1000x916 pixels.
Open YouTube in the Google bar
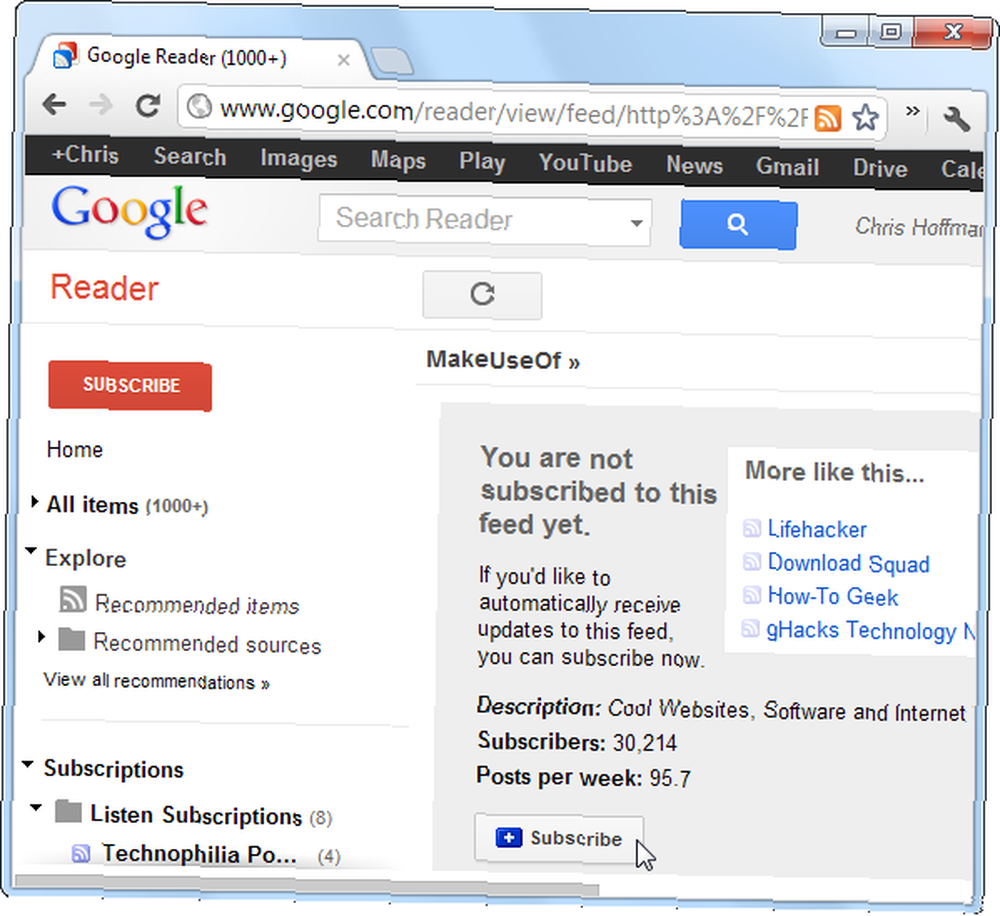tap(585, 164)
